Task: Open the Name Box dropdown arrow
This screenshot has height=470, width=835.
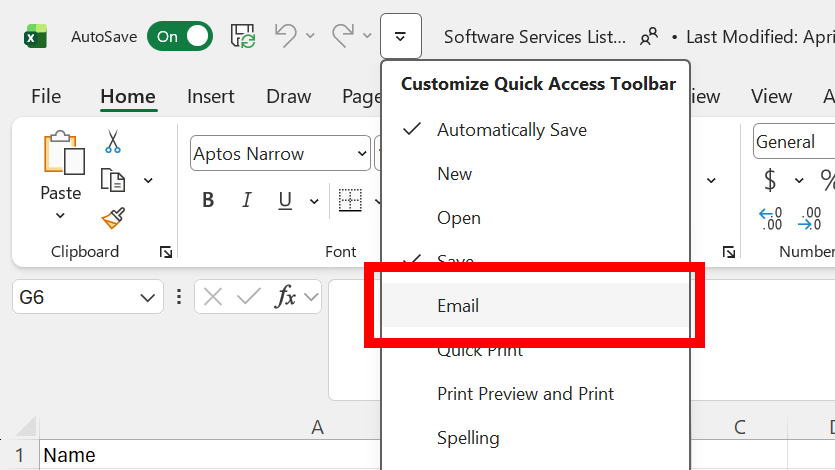Action: click(148, 298)
